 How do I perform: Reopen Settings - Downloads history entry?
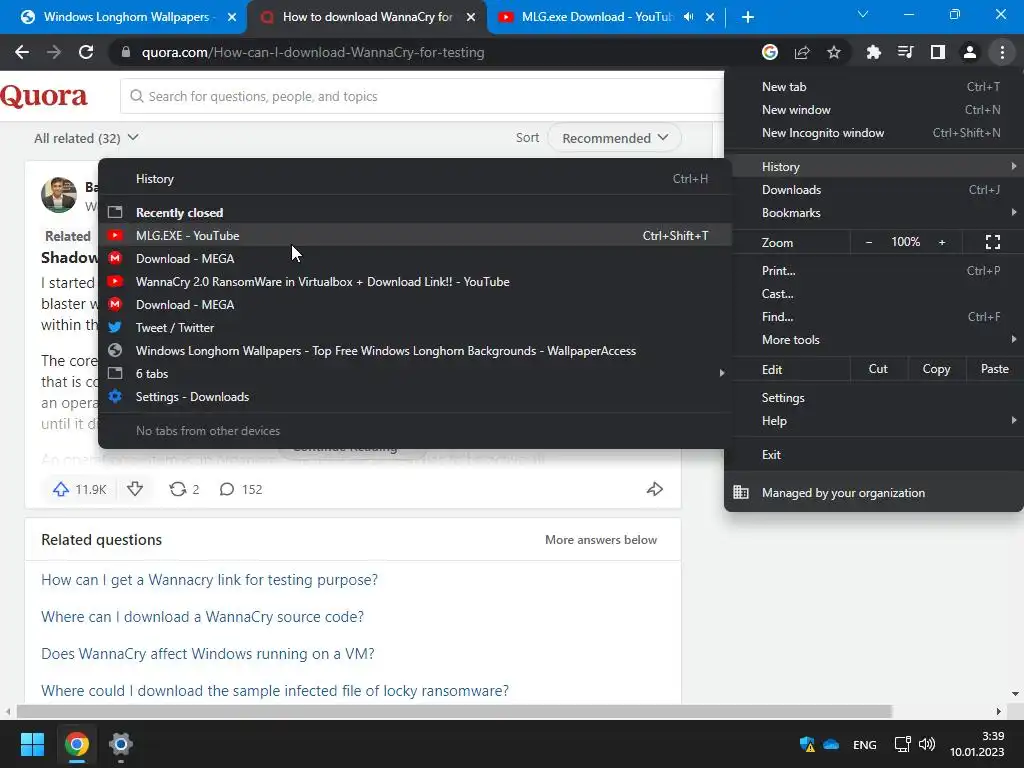point(416,396)
